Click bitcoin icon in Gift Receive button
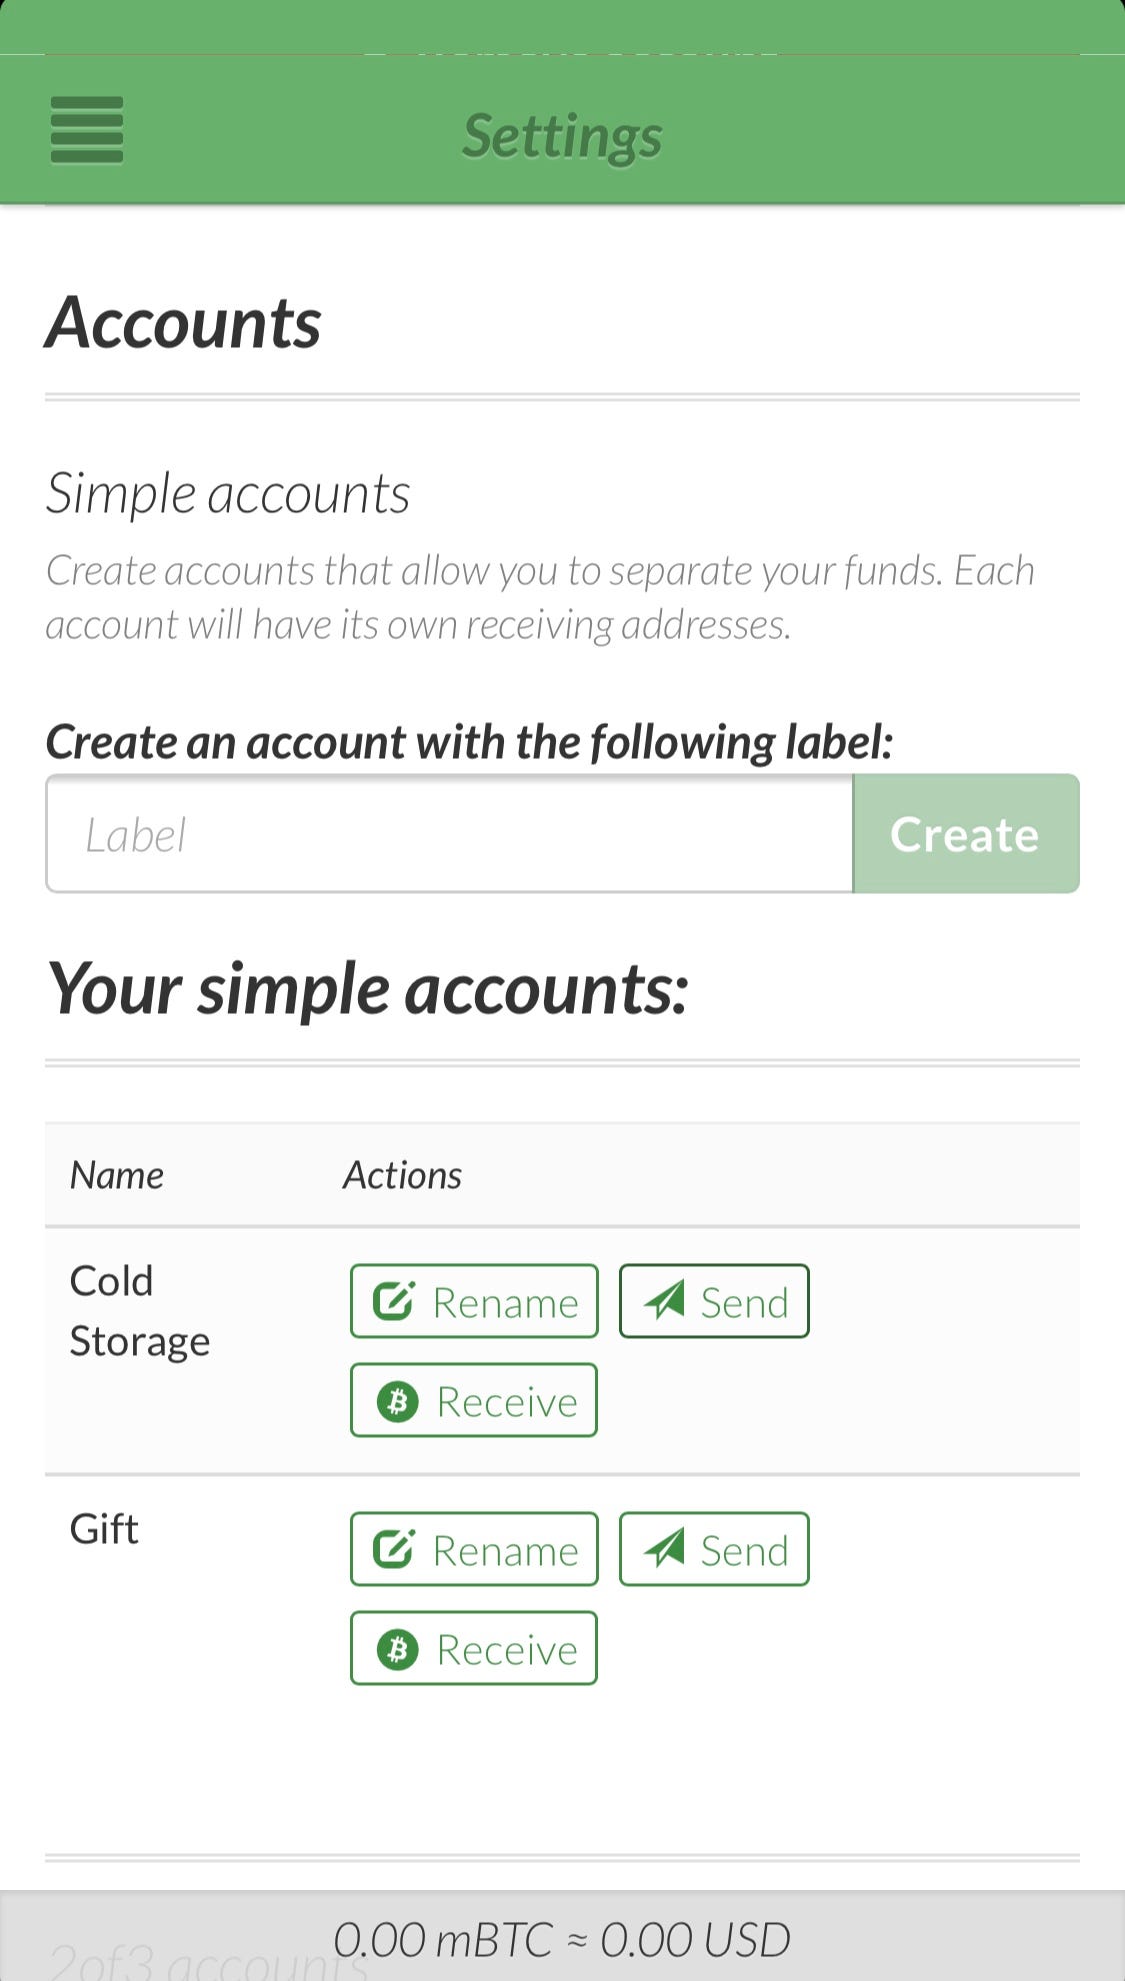The height and width of the screenshot is (1981, 1125). pos(397,1649)
